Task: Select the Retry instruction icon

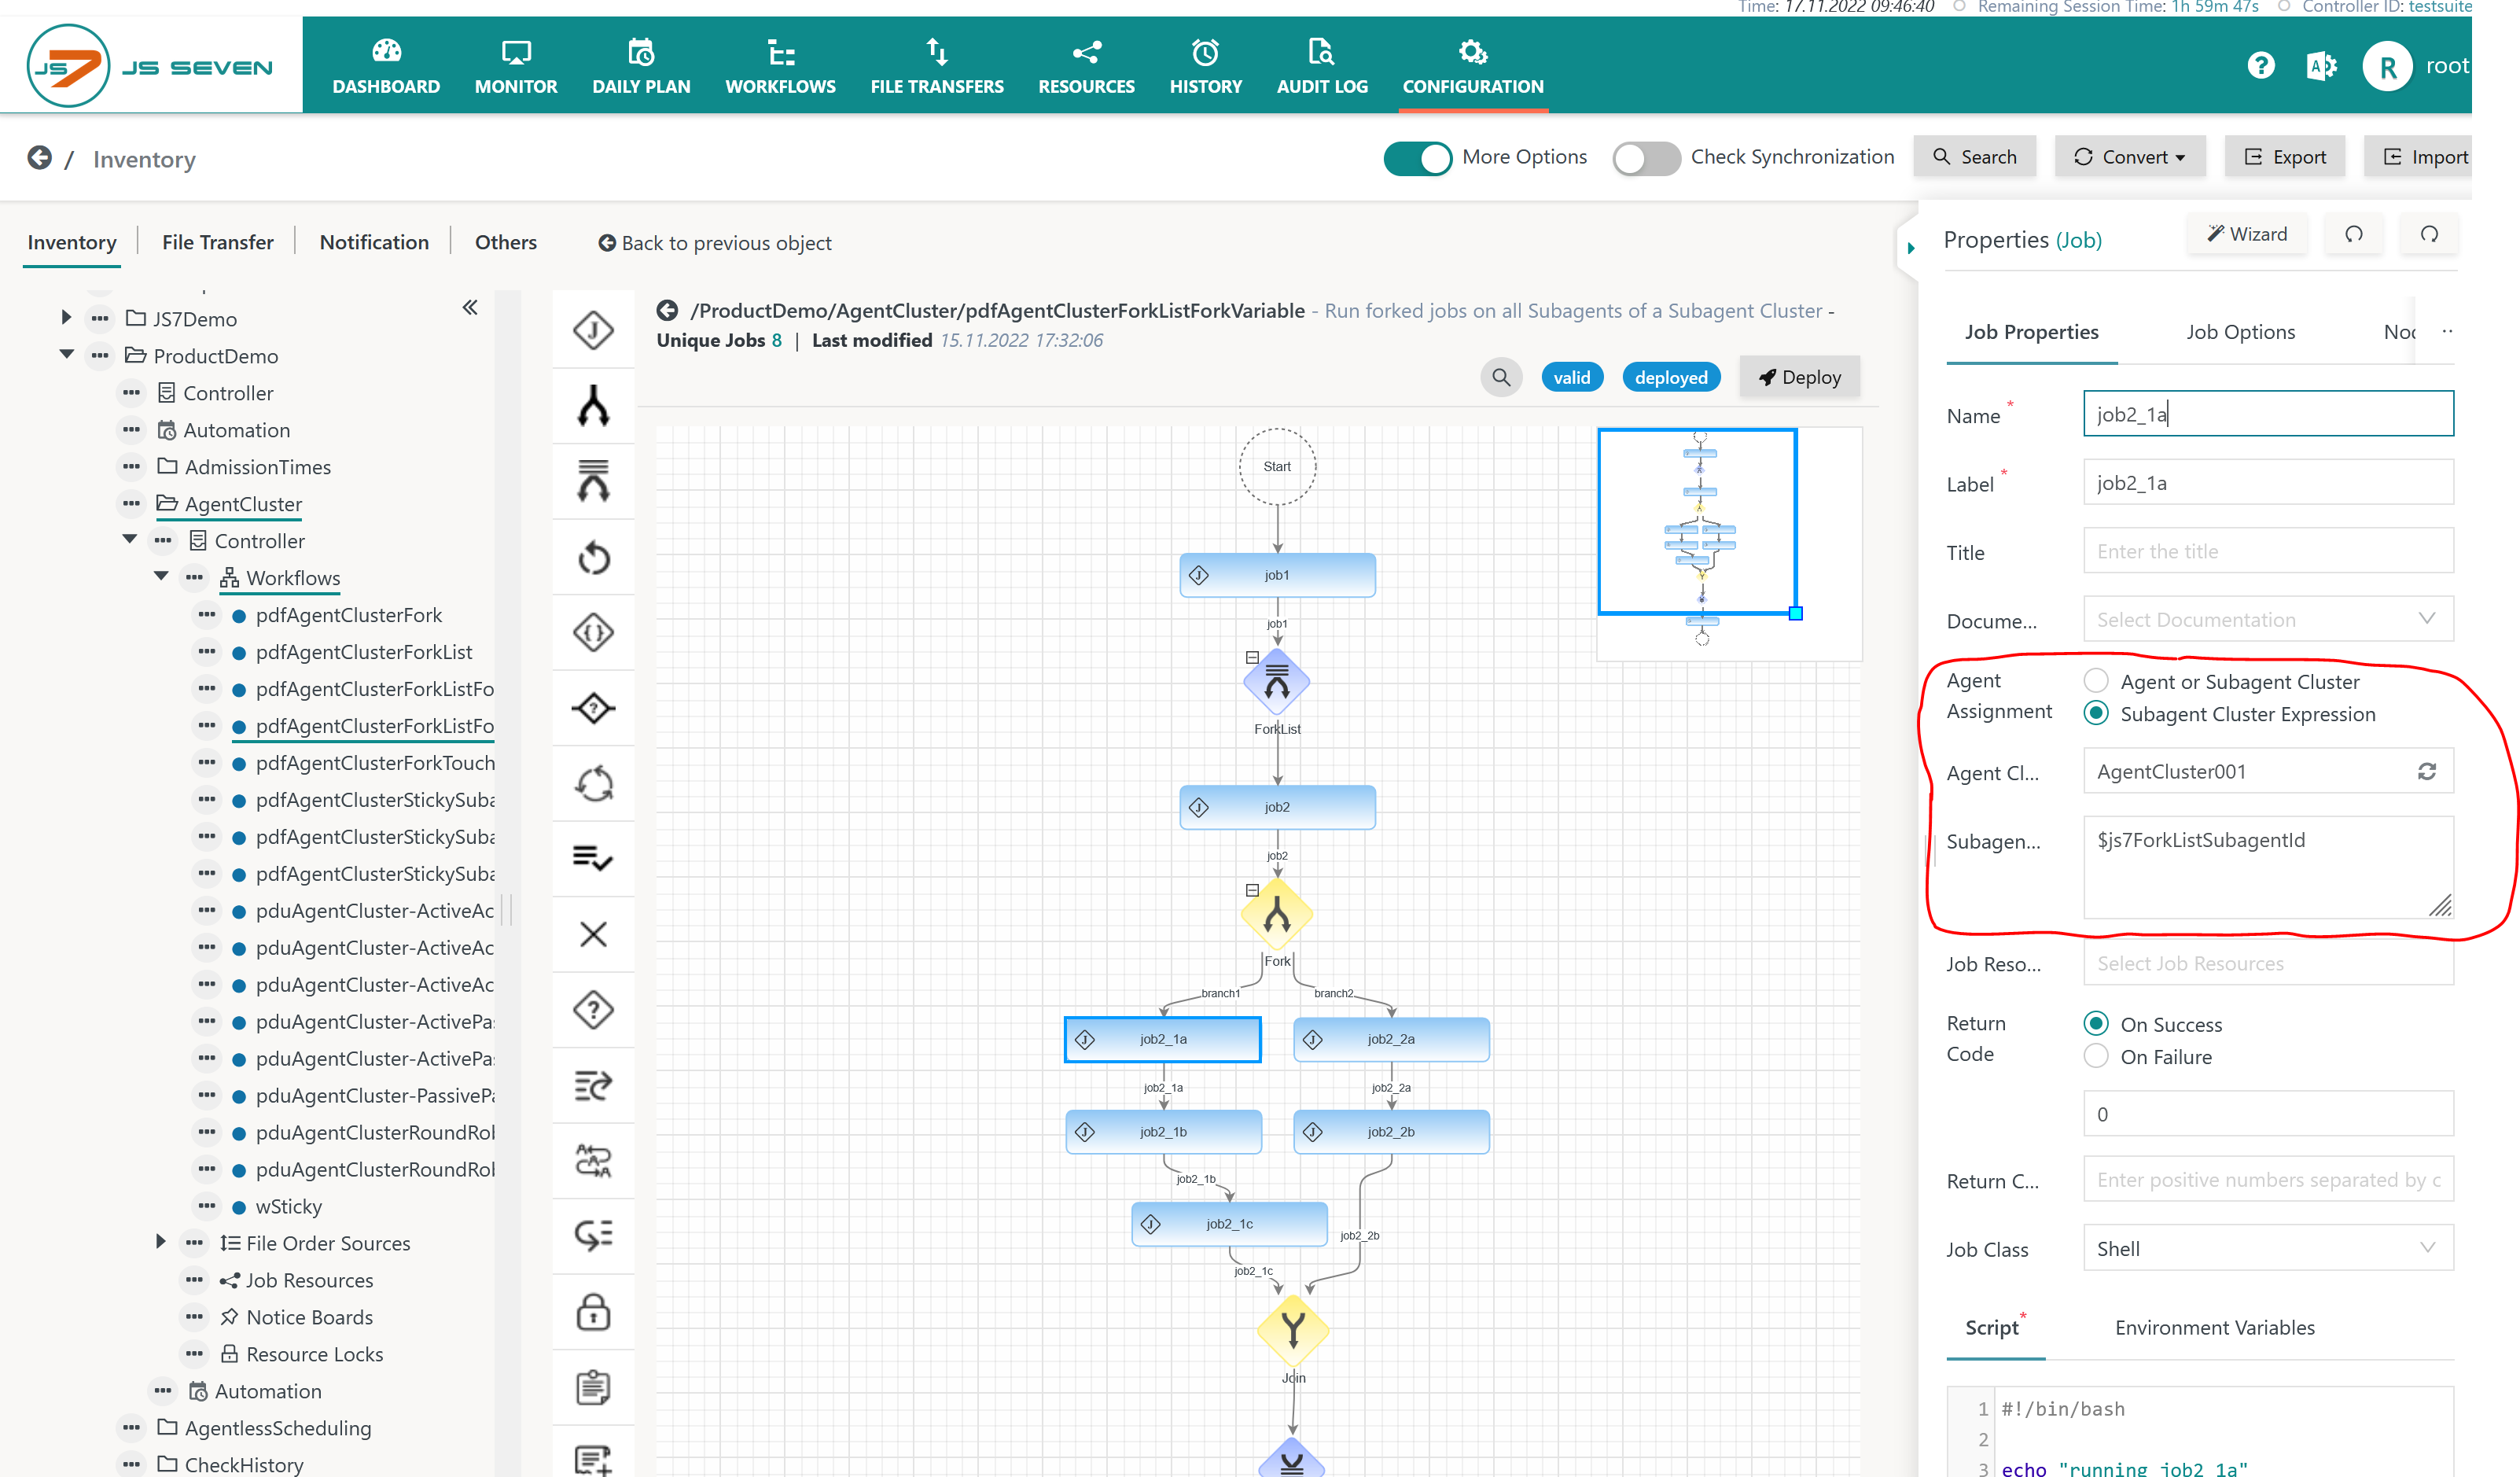Action: tap(593, 557)
